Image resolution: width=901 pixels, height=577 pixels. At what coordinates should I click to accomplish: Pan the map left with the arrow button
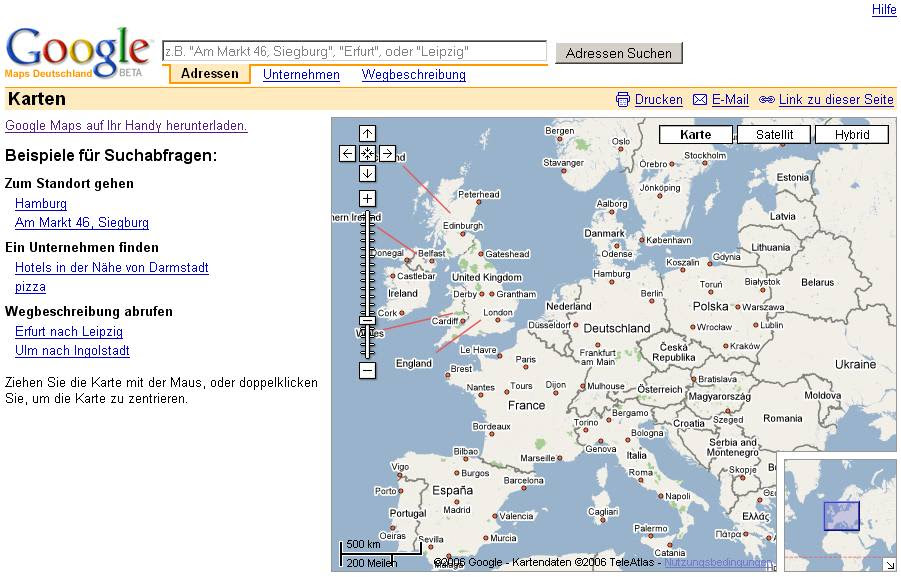(x=347, y=154)
